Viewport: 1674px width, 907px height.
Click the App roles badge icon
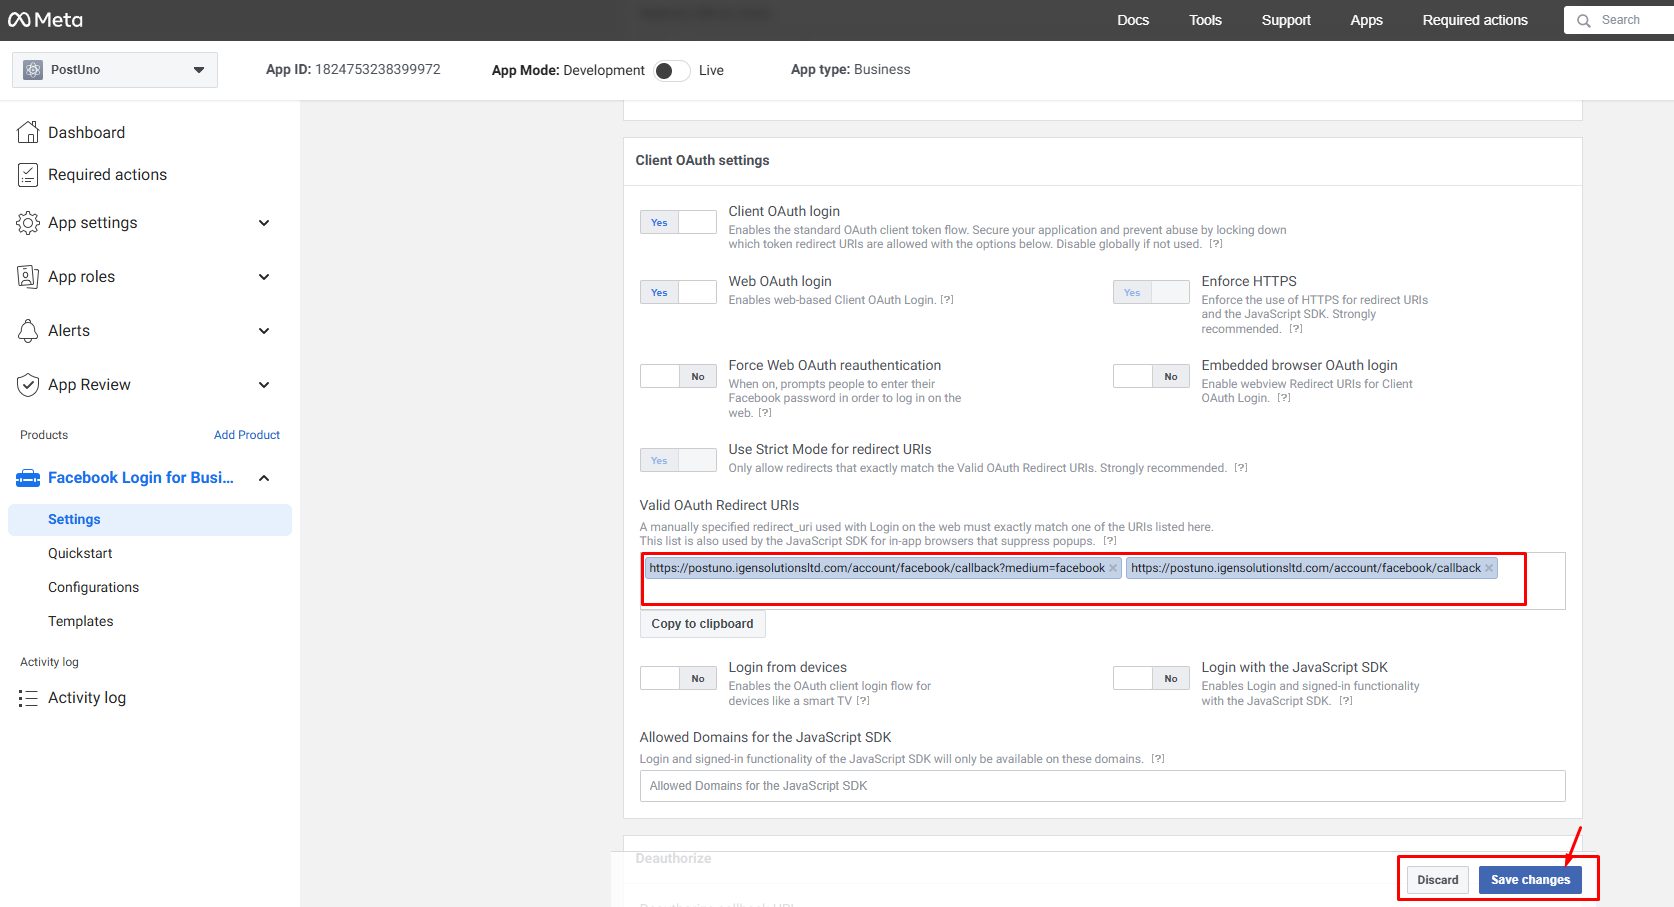click(28, 277)
